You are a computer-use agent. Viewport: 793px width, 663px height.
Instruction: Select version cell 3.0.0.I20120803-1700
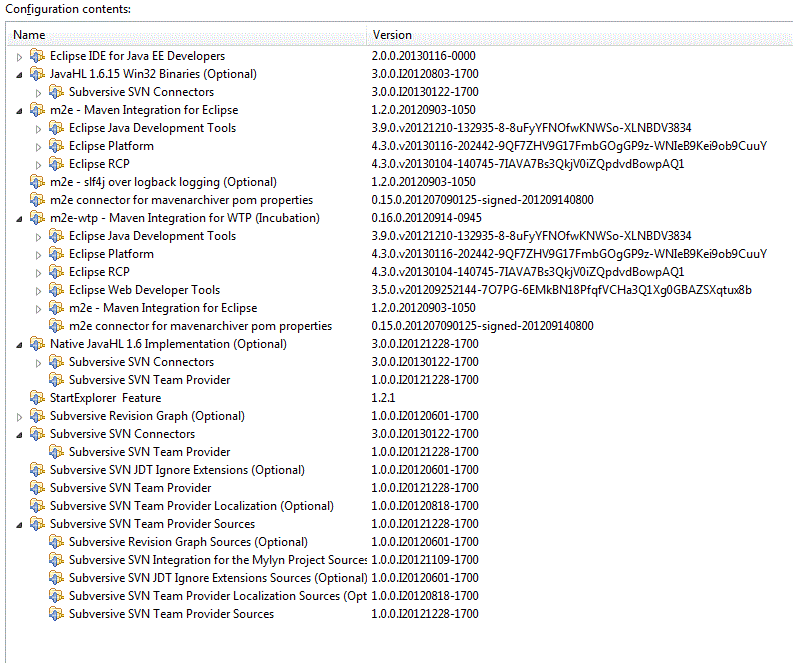[425, 74]
